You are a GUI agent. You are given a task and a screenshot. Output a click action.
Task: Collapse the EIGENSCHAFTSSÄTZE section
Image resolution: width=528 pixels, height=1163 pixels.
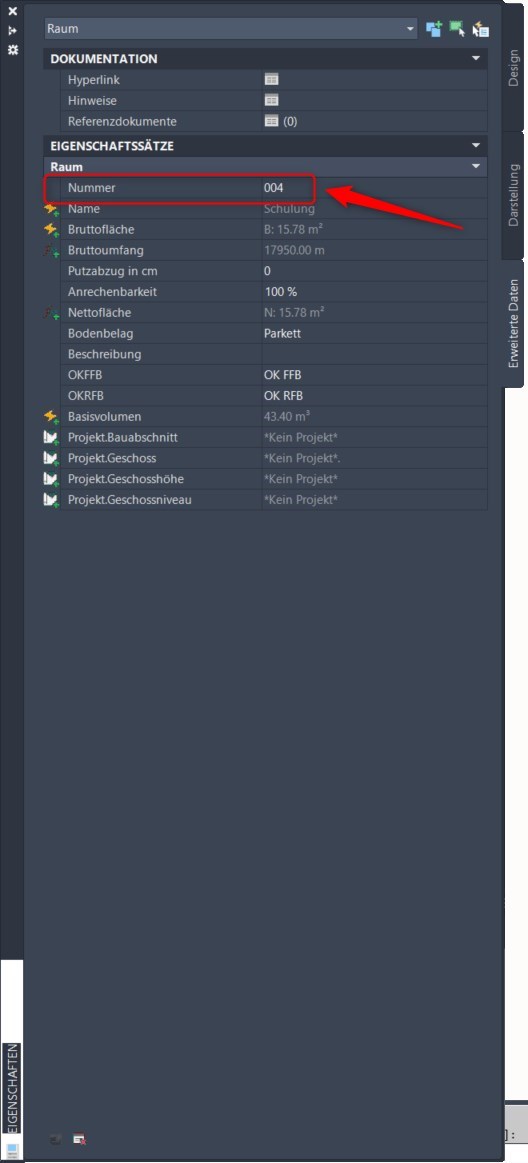476,145
